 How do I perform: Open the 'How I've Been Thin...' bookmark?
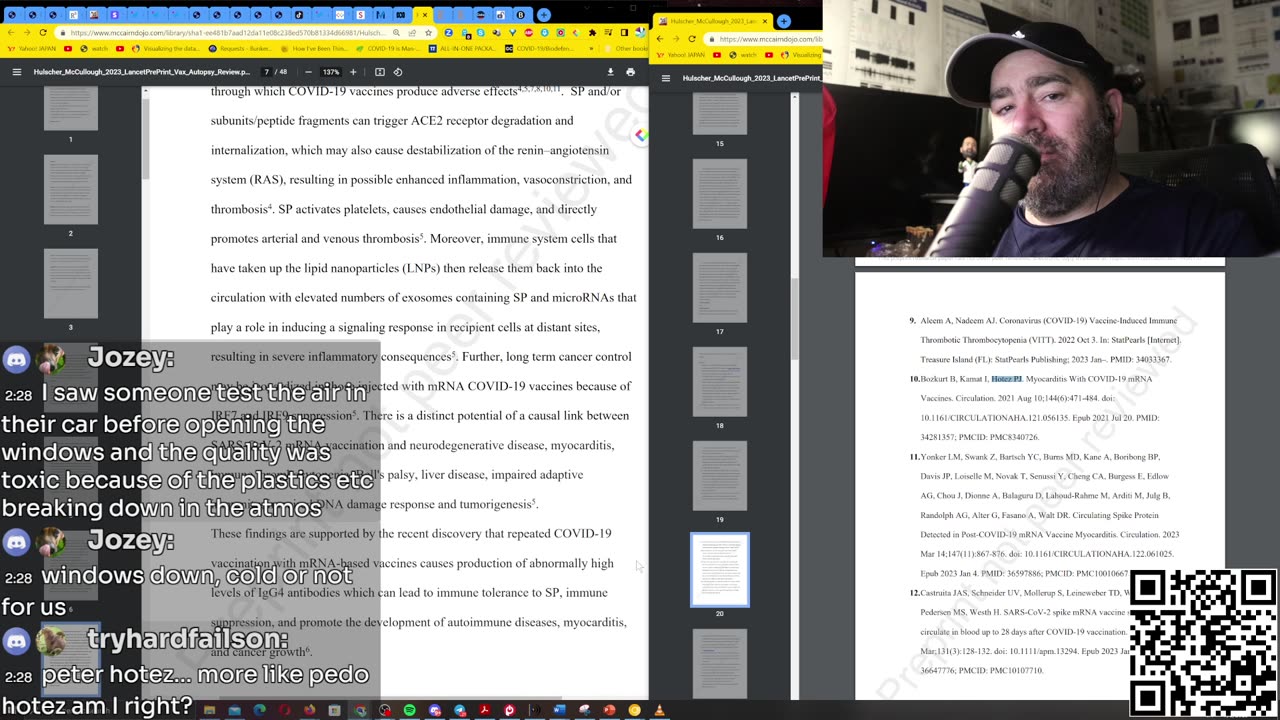314,48
